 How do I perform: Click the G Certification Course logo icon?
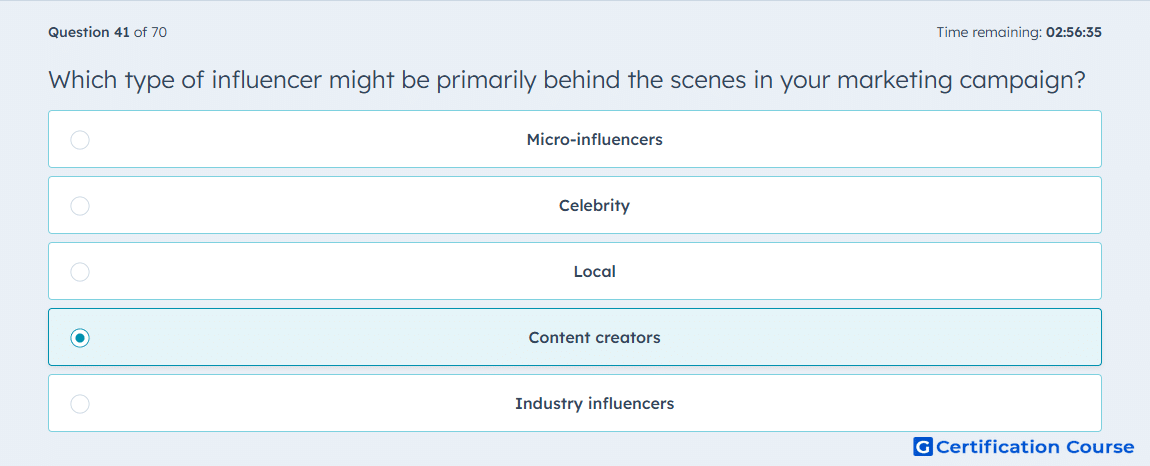click(923, 446)
